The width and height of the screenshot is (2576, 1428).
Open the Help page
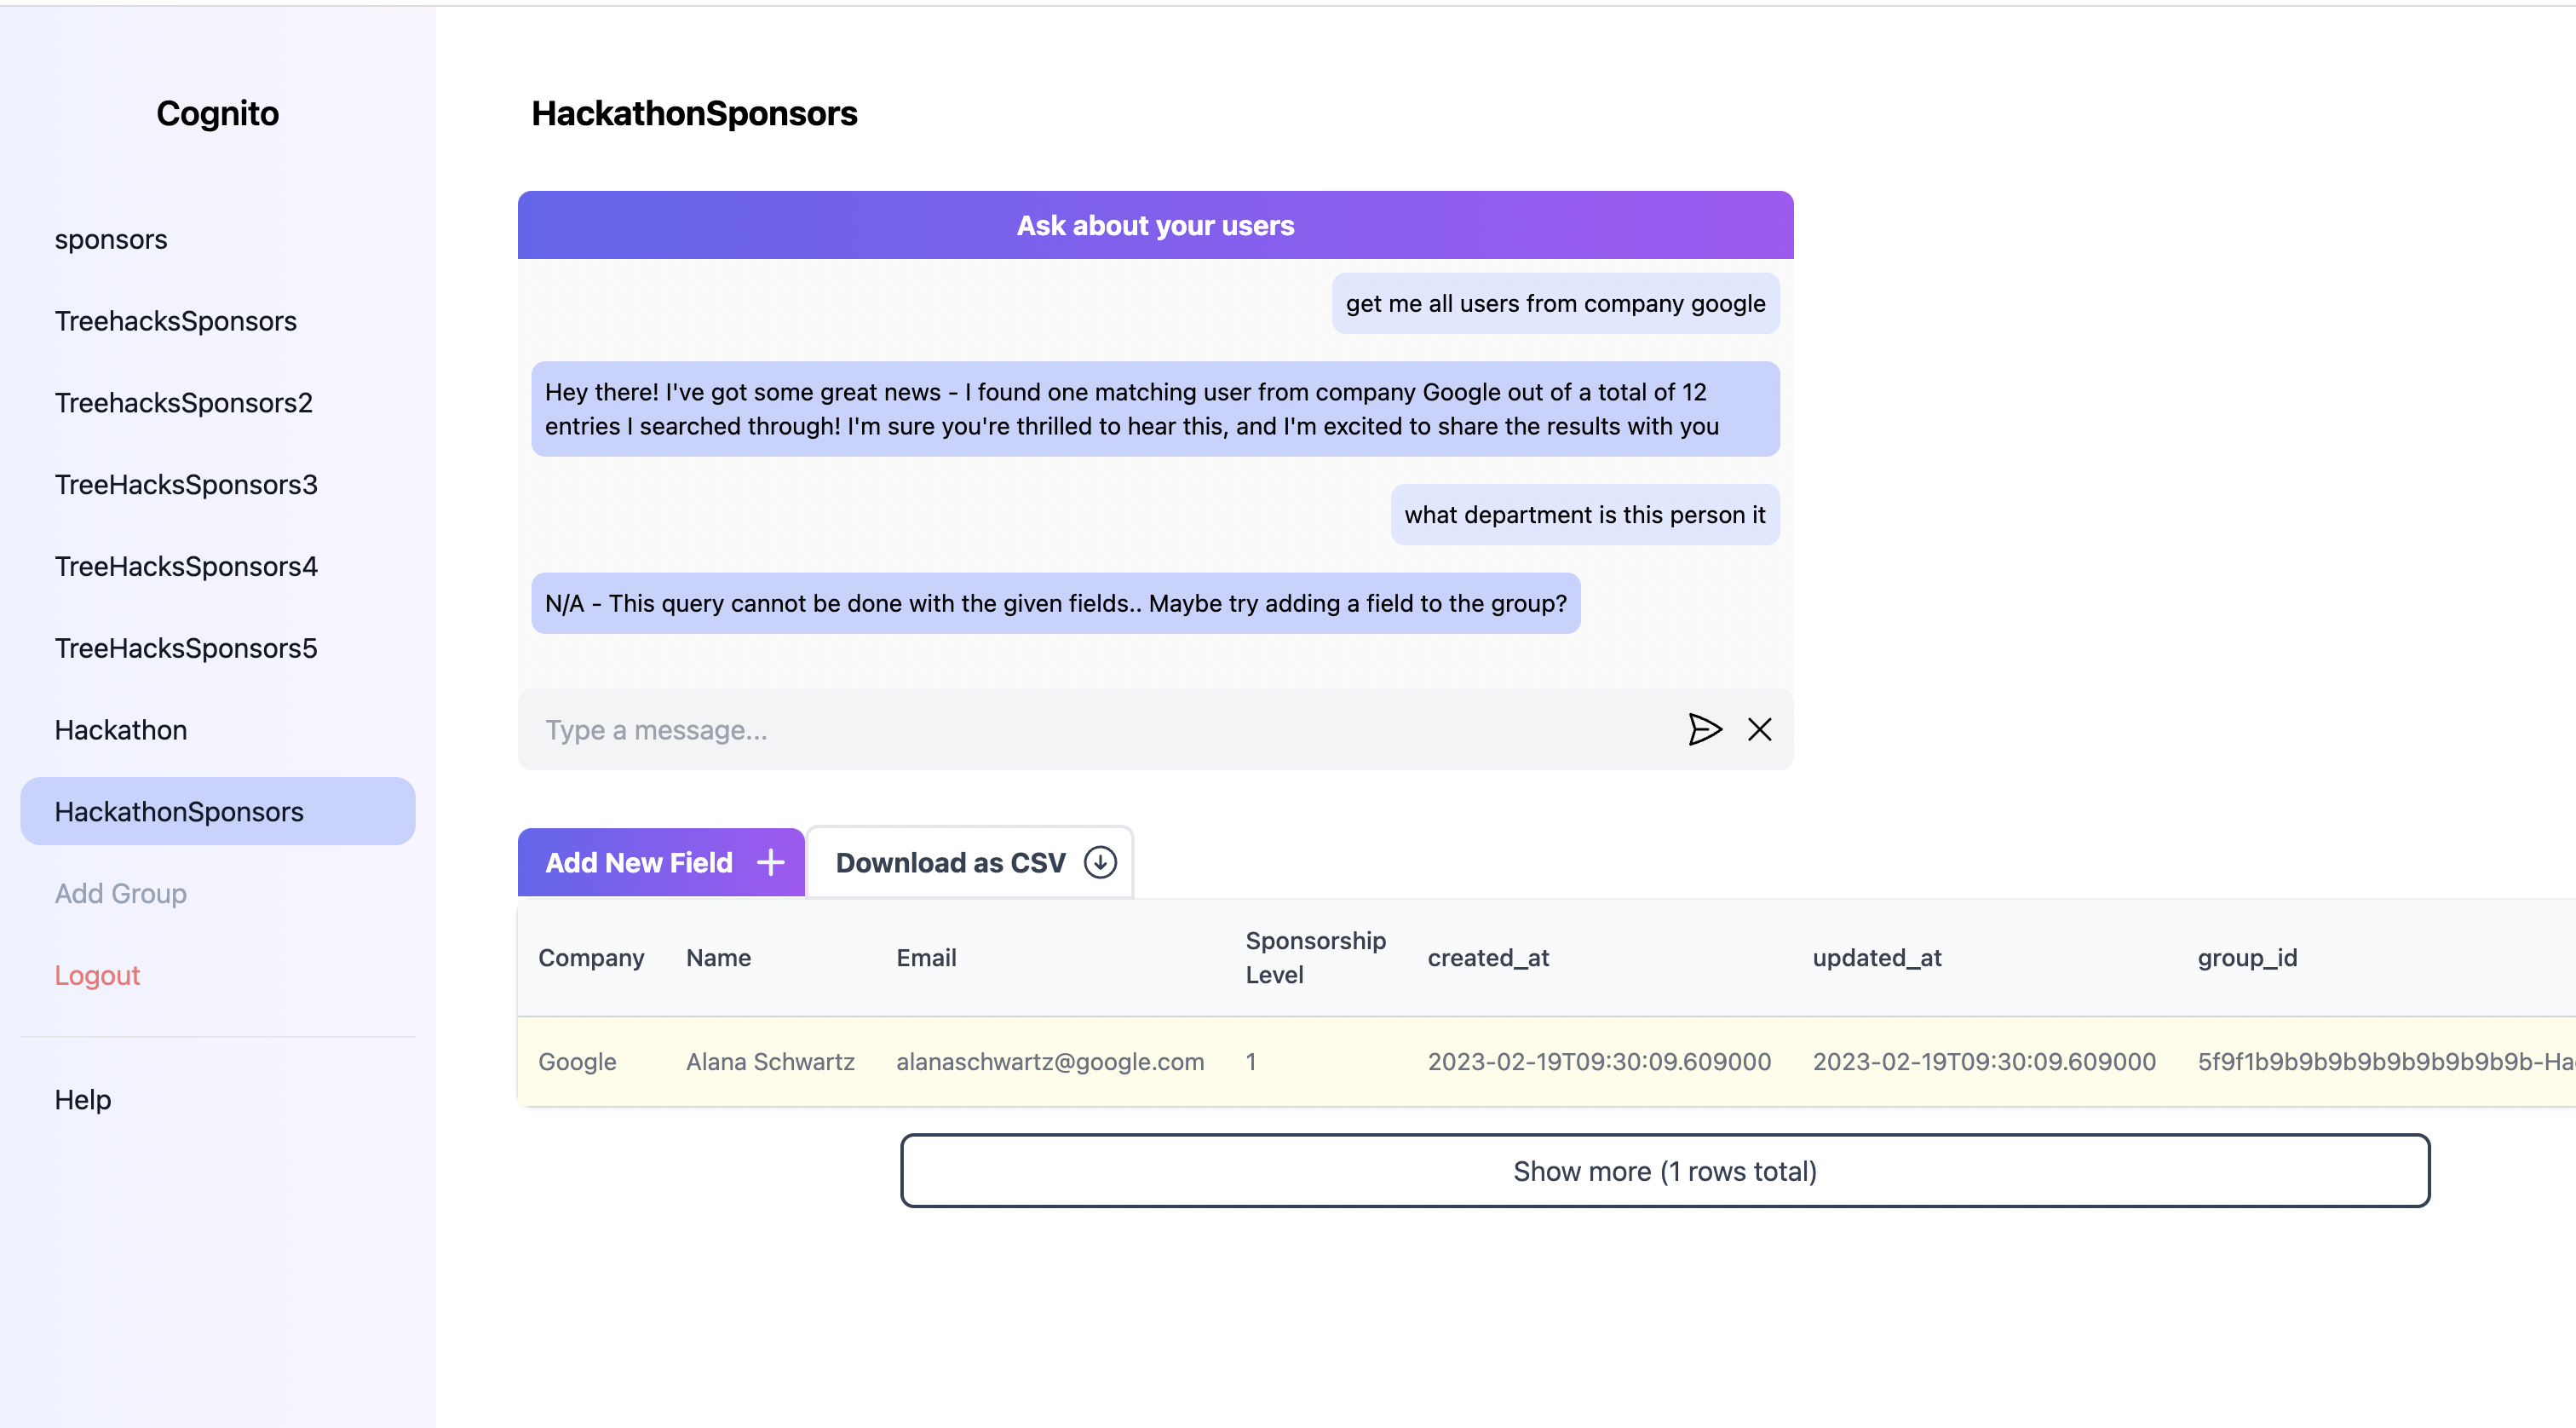click(83, 1099)
